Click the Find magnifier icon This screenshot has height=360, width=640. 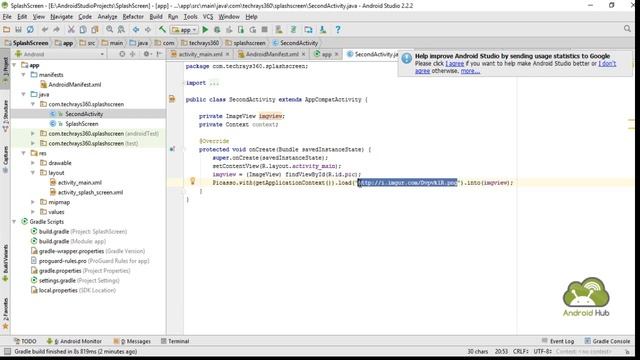[x=109, y=29]
